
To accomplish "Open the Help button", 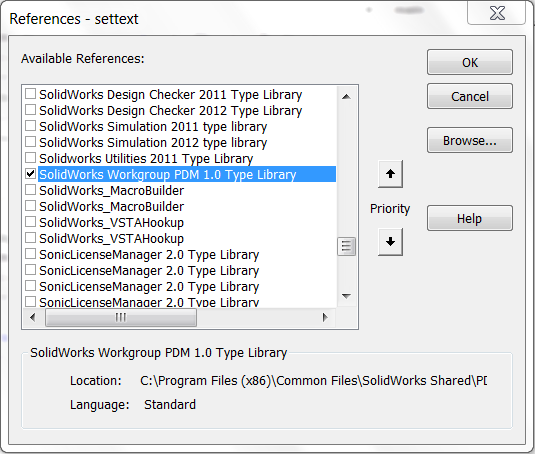I will 470,218.
